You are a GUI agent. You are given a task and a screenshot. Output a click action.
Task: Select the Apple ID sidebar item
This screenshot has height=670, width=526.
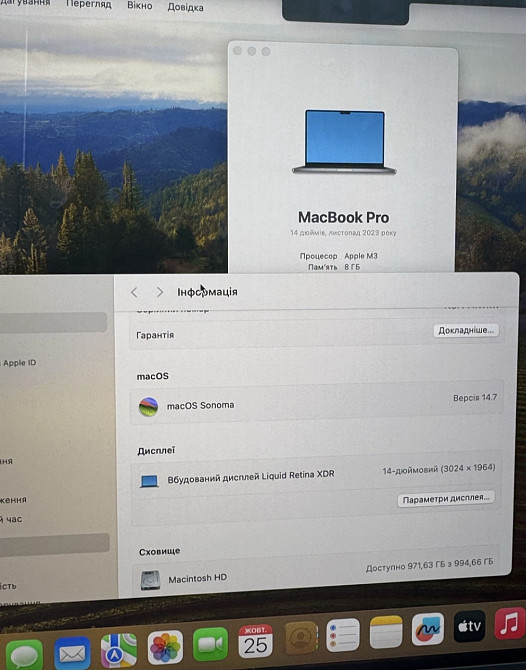tap(18, 363)
